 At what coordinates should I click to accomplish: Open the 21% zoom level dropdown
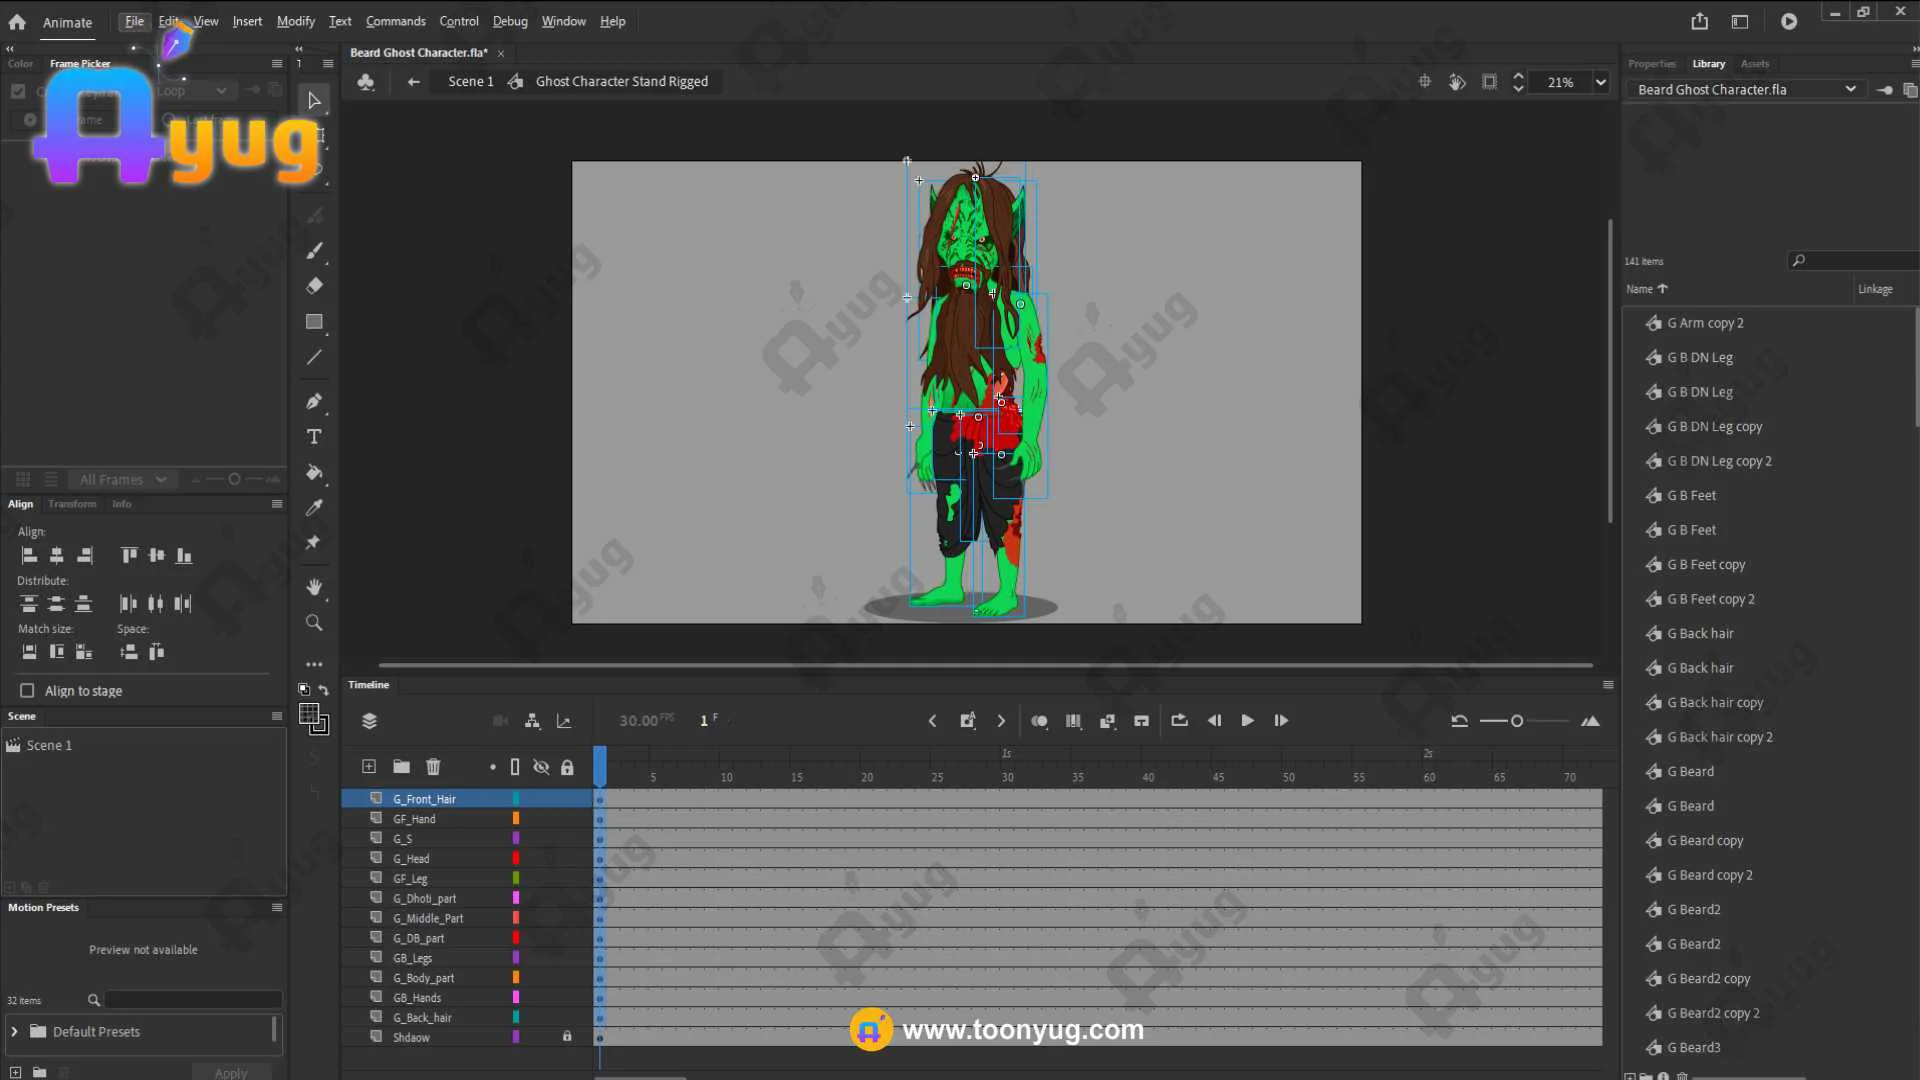point(1600,82)
